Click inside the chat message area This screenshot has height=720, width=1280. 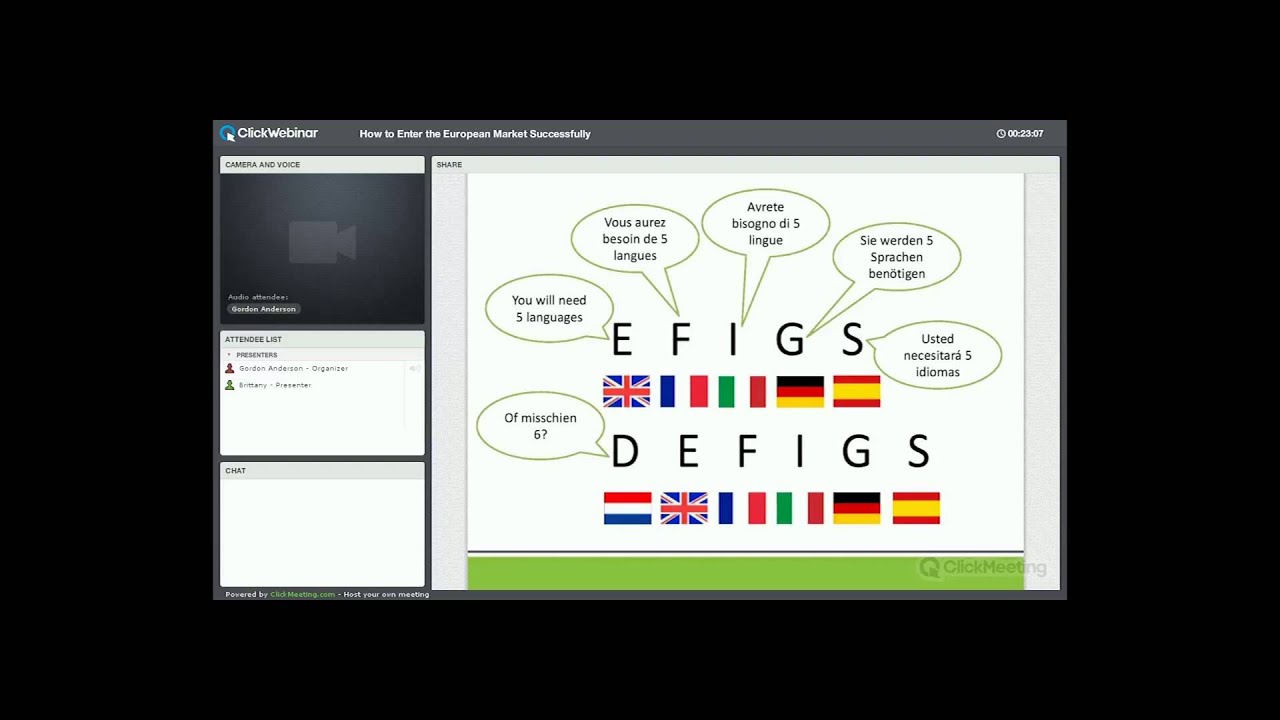click(x=322, y=532)
